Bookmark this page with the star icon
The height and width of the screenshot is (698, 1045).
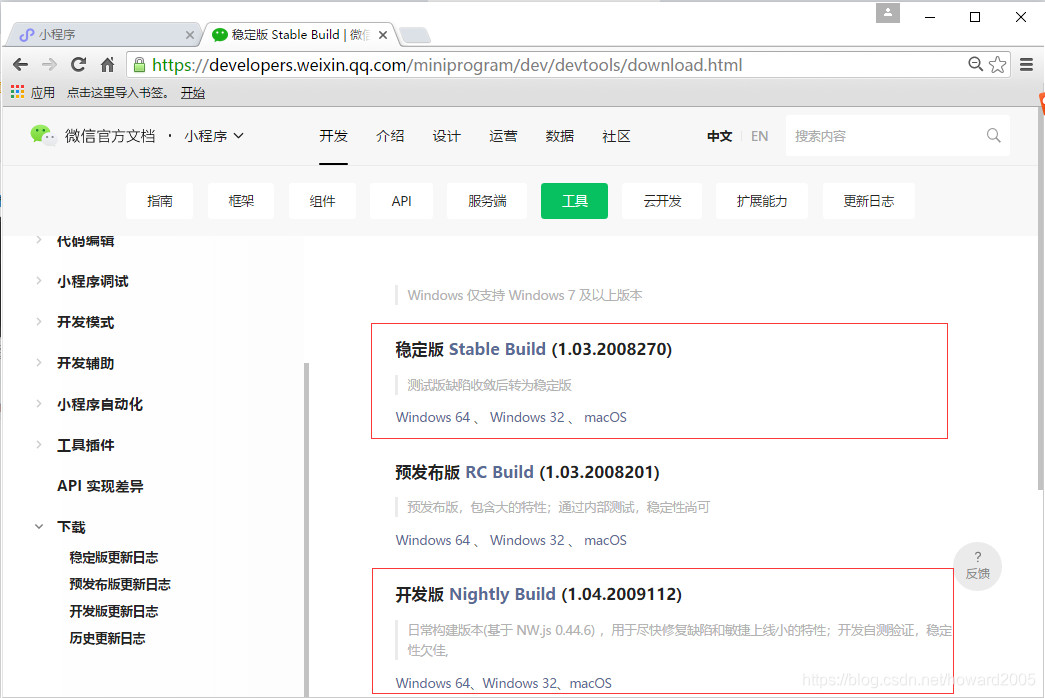point(998,65)
